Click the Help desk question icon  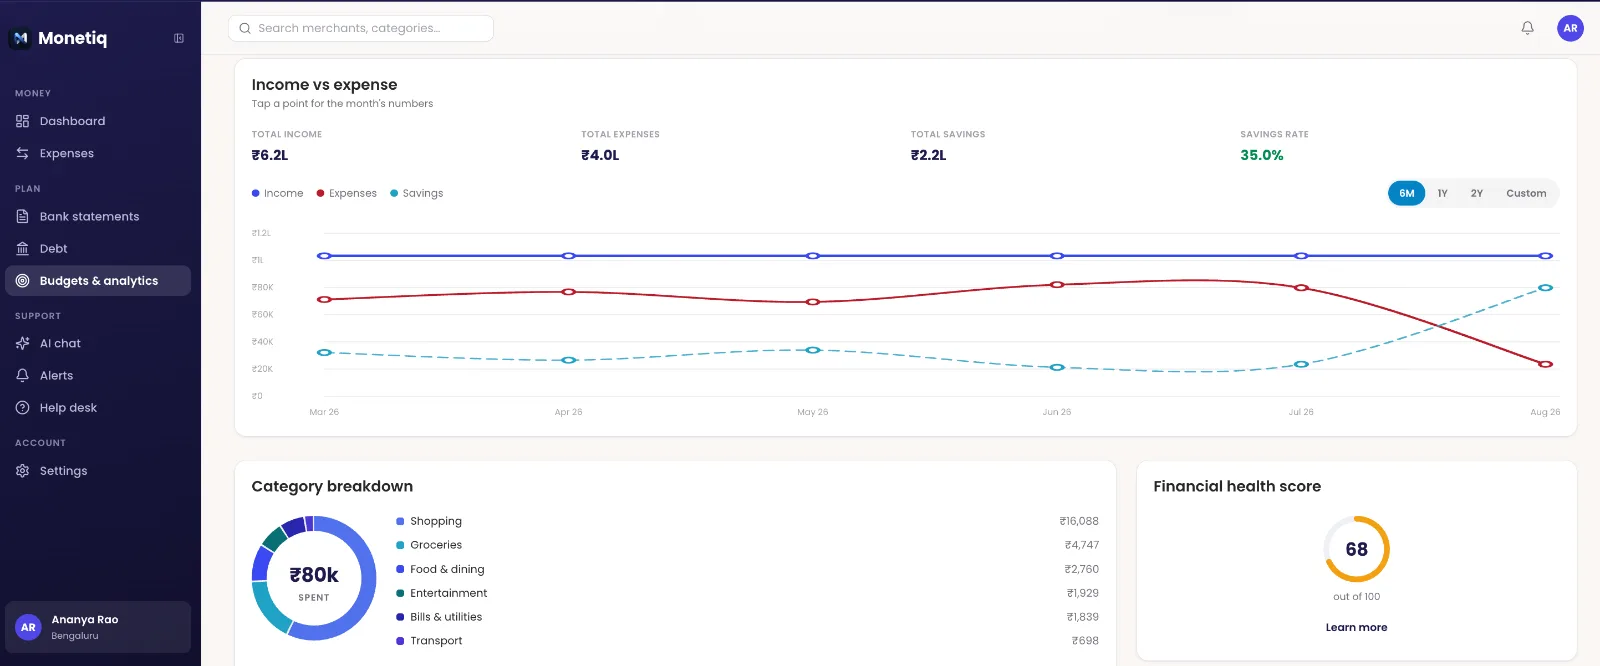[x=22, y=407]
